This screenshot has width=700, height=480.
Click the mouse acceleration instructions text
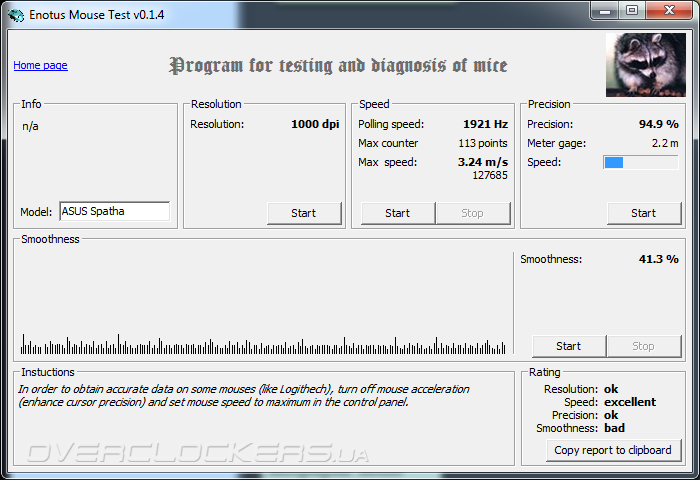[x=244, y=396]
